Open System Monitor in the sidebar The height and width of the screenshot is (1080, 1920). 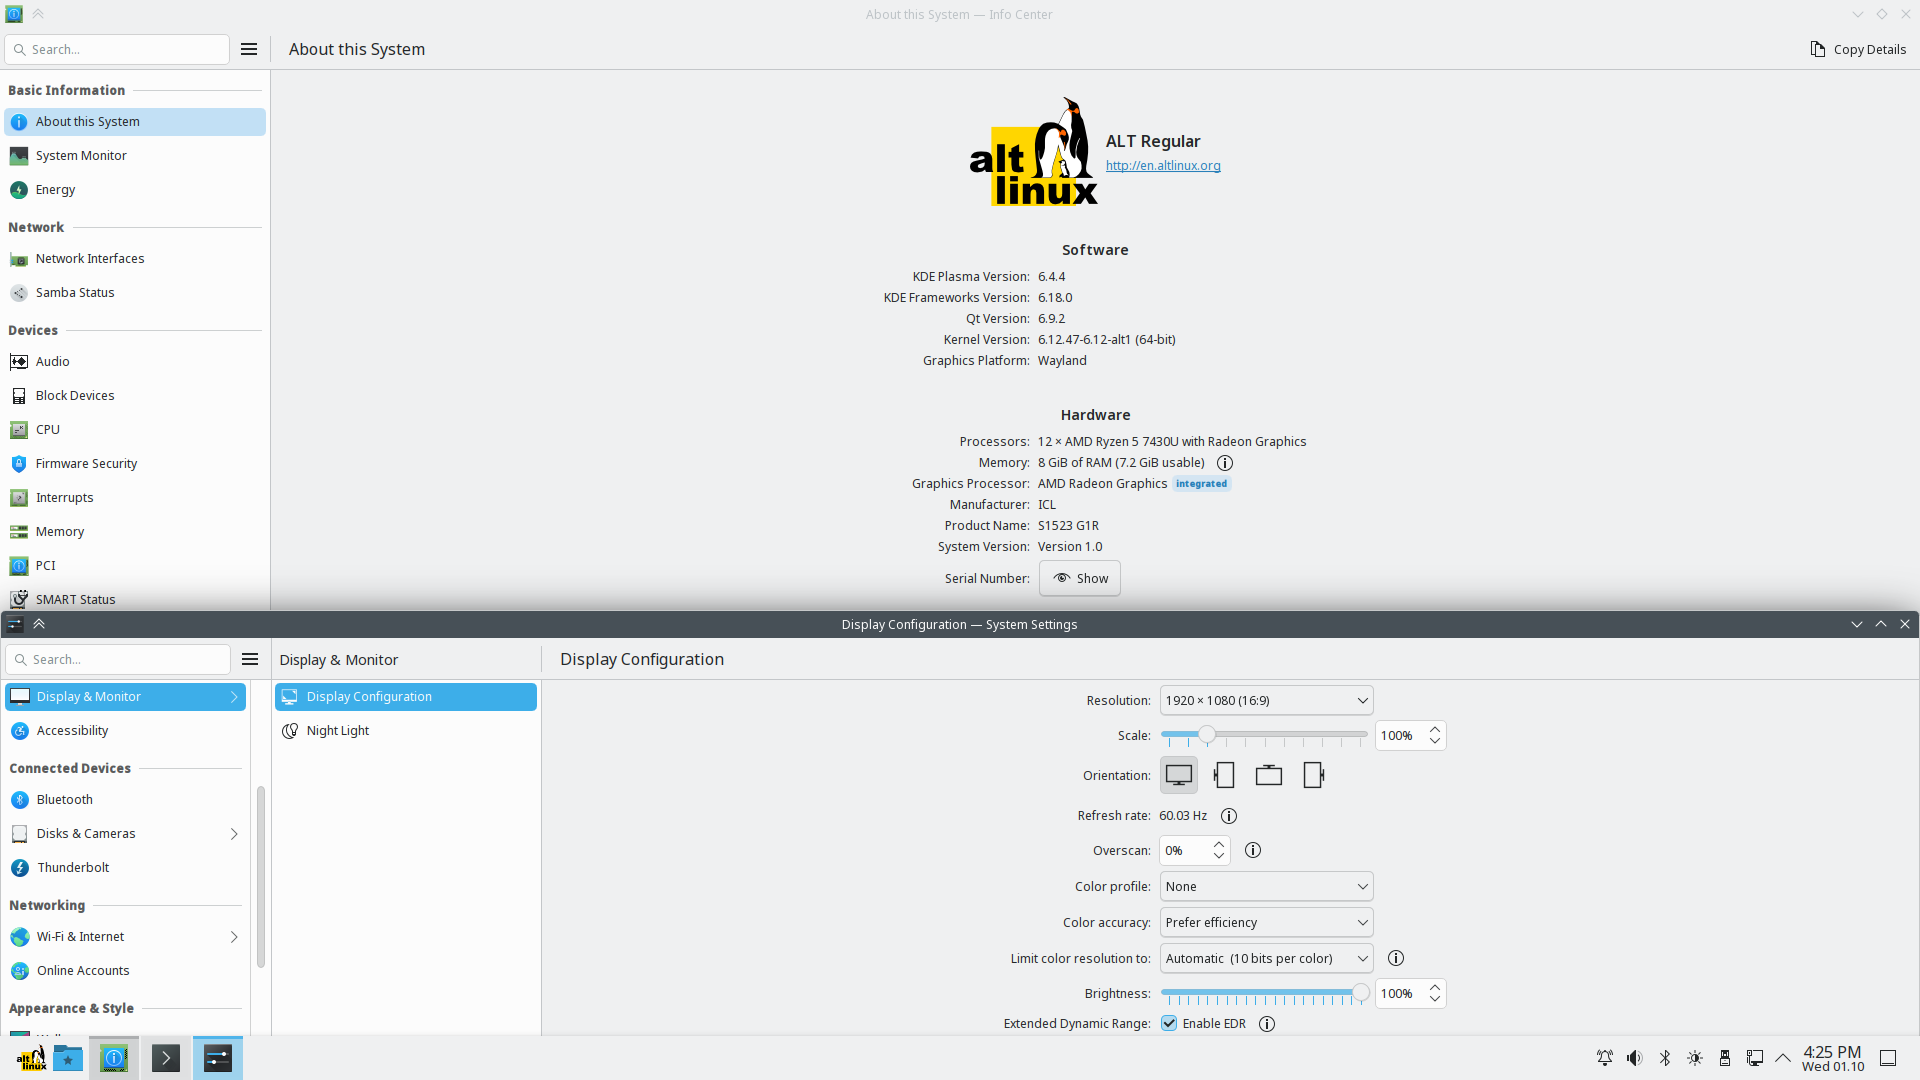(x=81, y=156)
